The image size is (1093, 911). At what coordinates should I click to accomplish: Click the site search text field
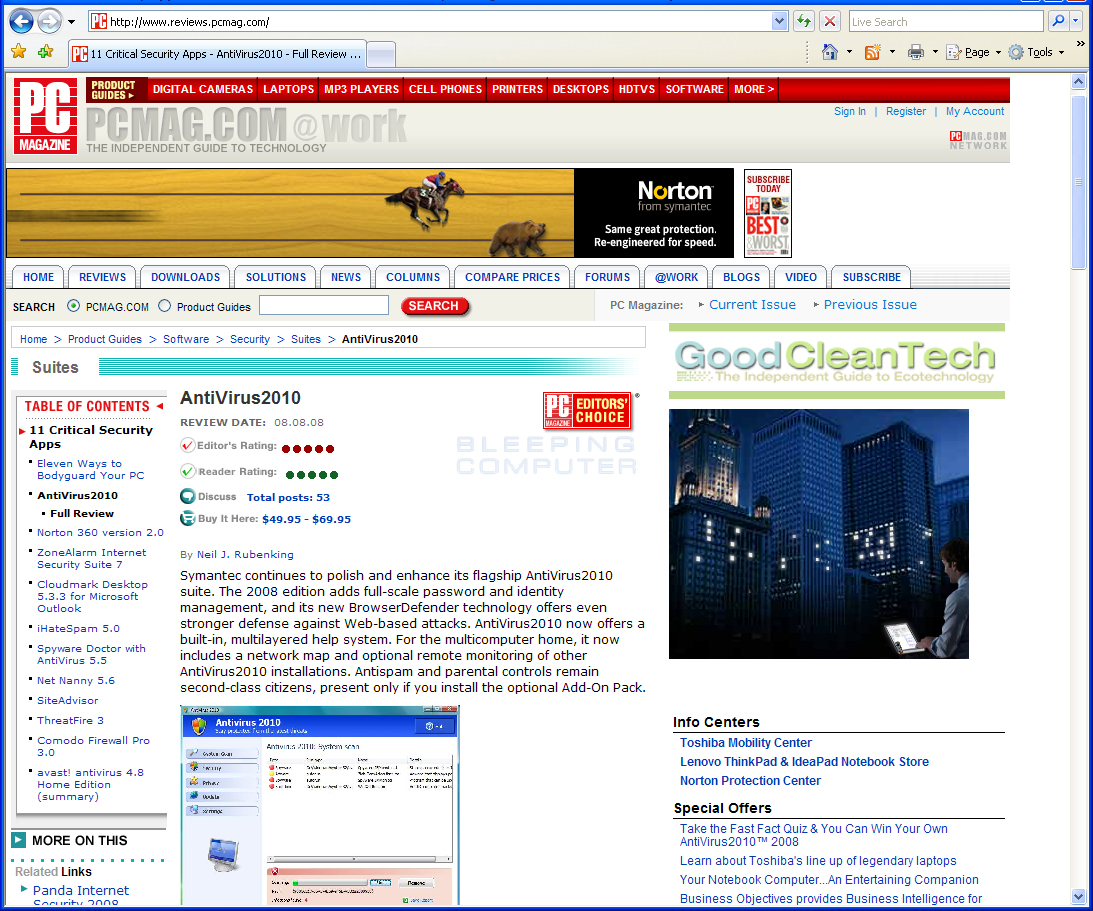[323, 305]
